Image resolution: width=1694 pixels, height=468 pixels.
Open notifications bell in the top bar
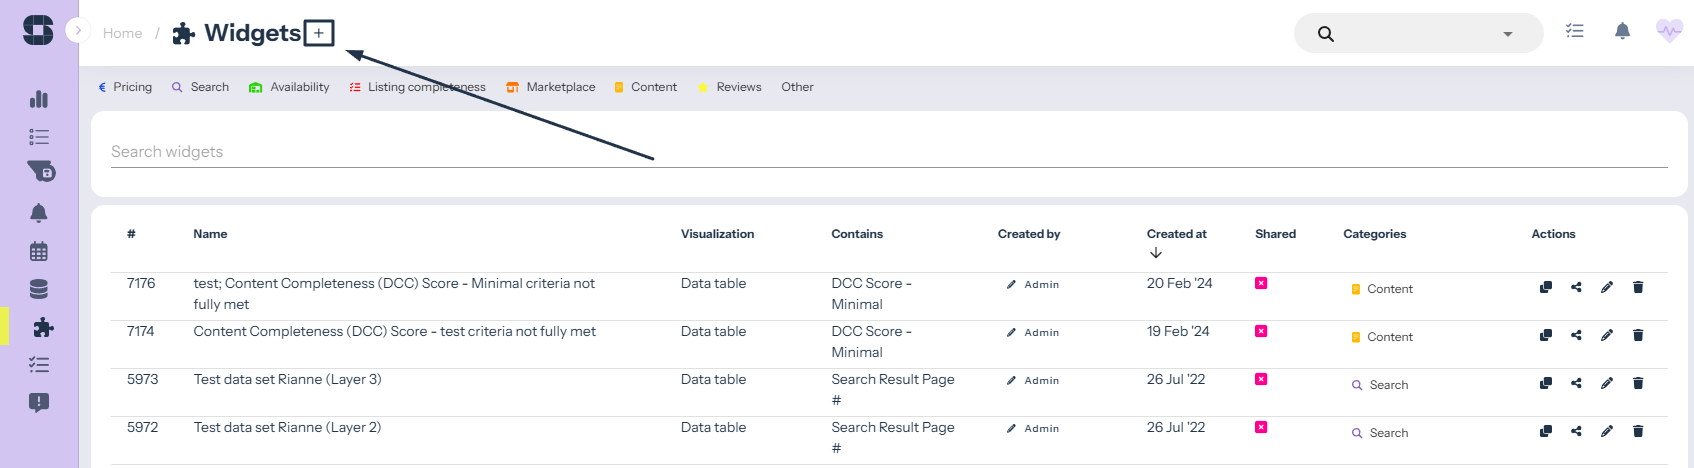coord(1622,32)
